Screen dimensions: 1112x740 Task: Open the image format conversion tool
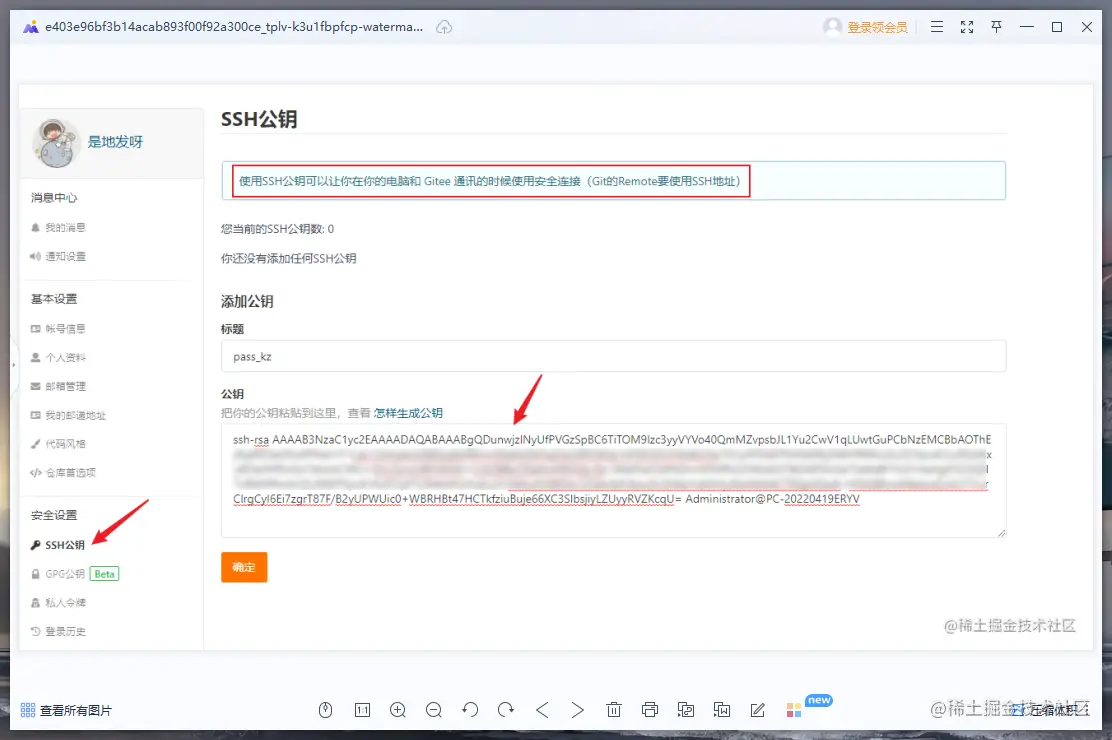point(686,709)
